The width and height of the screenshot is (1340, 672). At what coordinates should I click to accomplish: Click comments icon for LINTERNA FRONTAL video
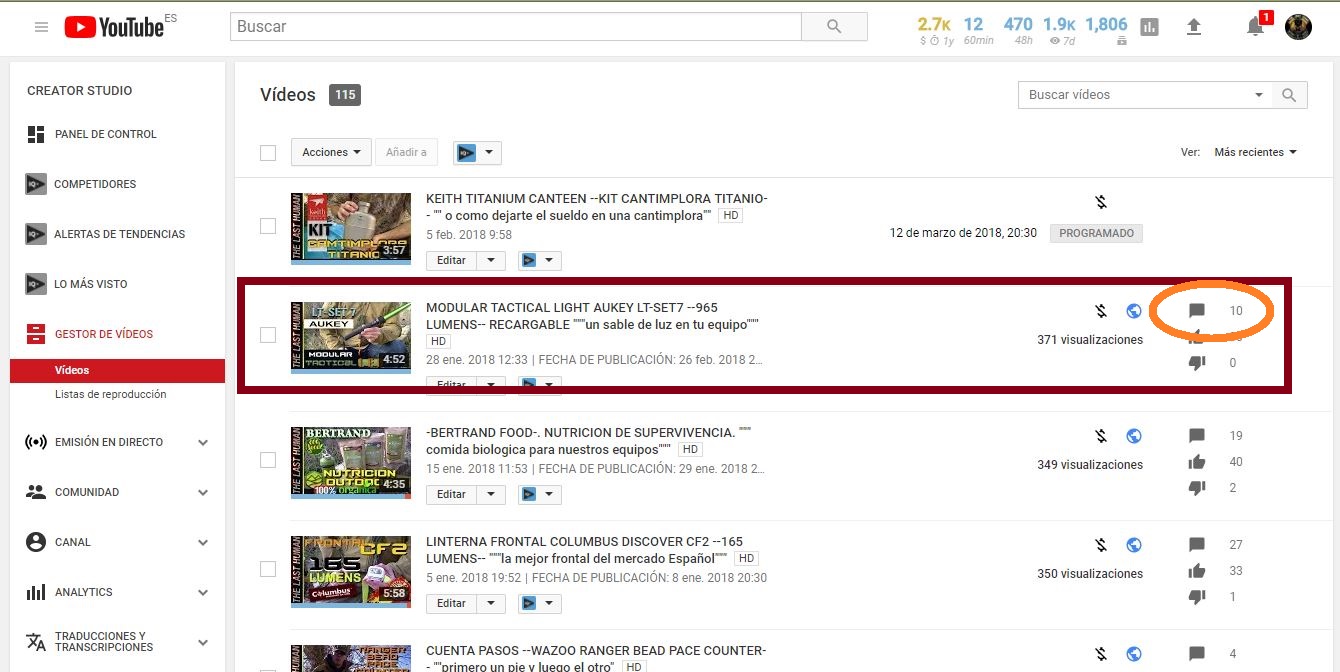(1197, 545)
